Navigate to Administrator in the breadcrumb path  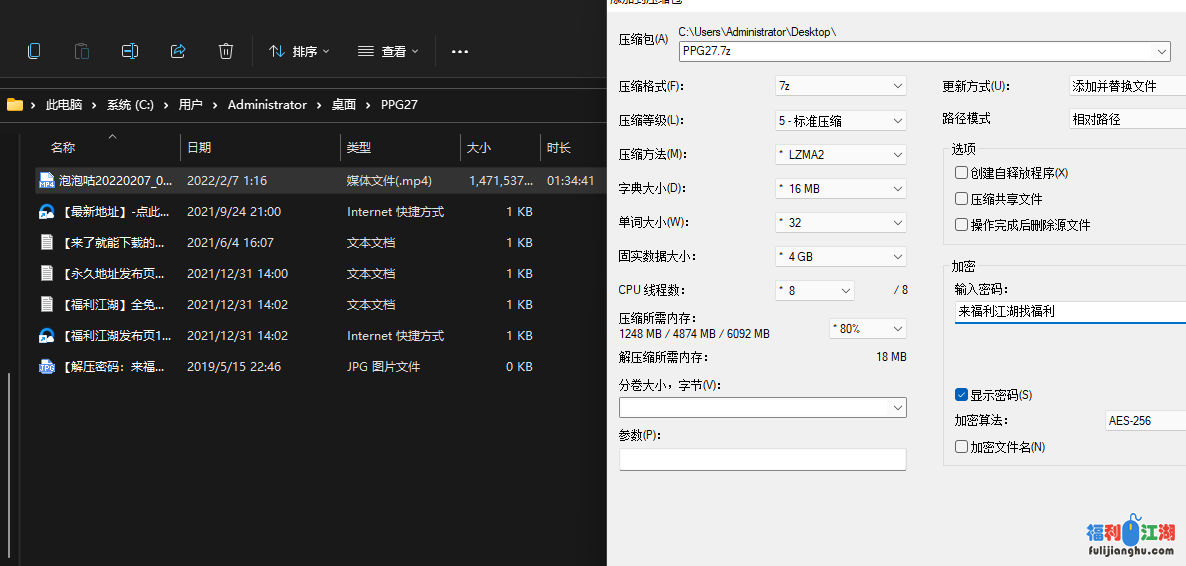point(267,105)
